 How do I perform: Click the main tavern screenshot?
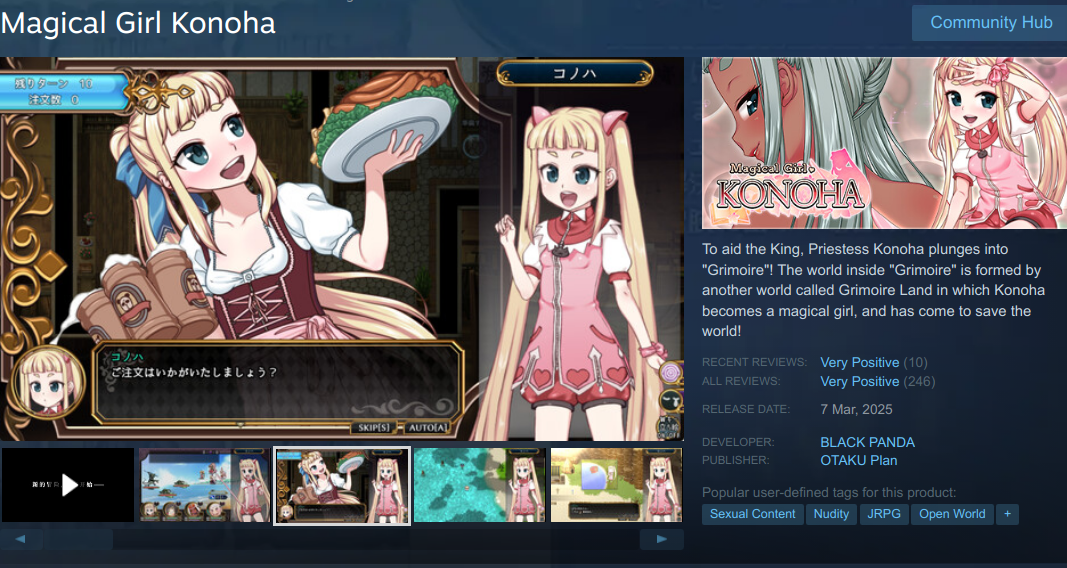point(342,249)
